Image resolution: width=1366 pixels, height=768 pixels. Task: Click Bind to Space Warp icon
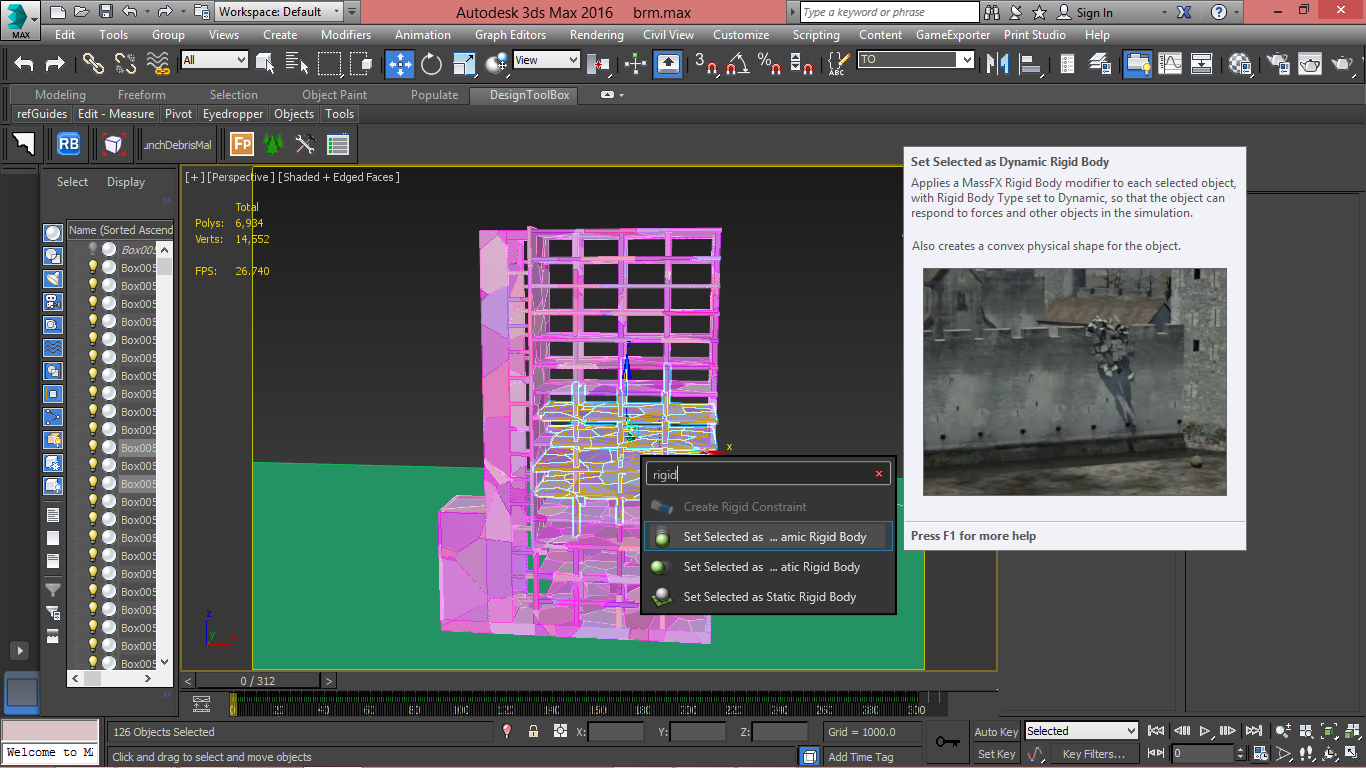pos(158,63)
